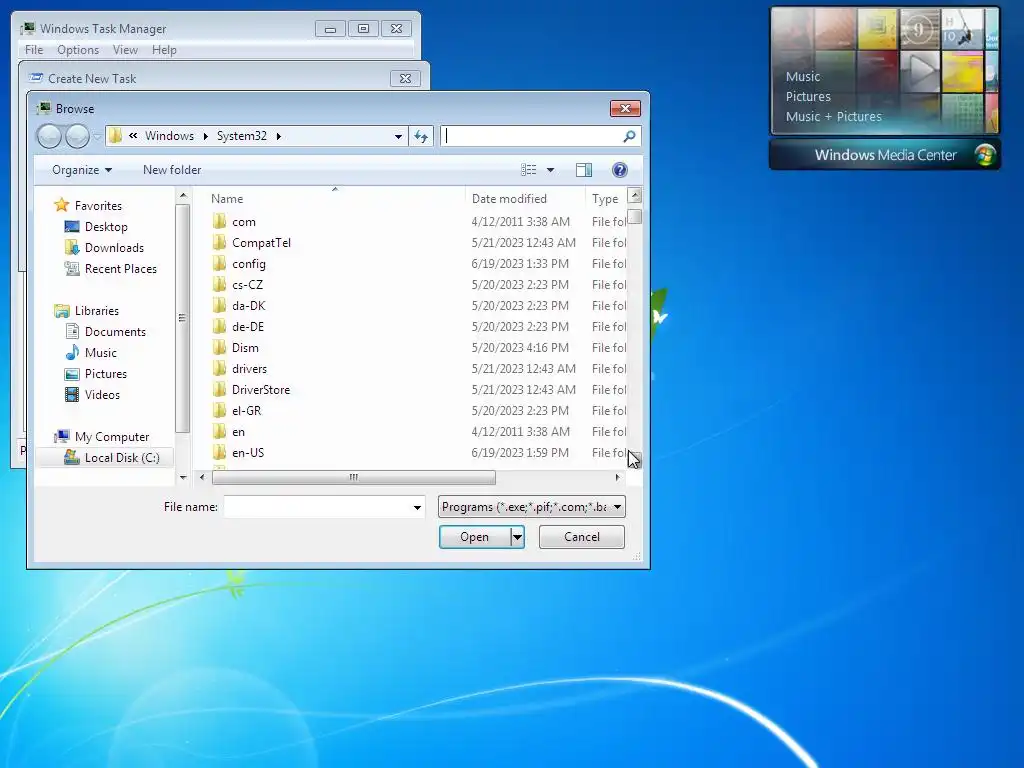Click Pictures in Media Center gadget

click(808, 96)
